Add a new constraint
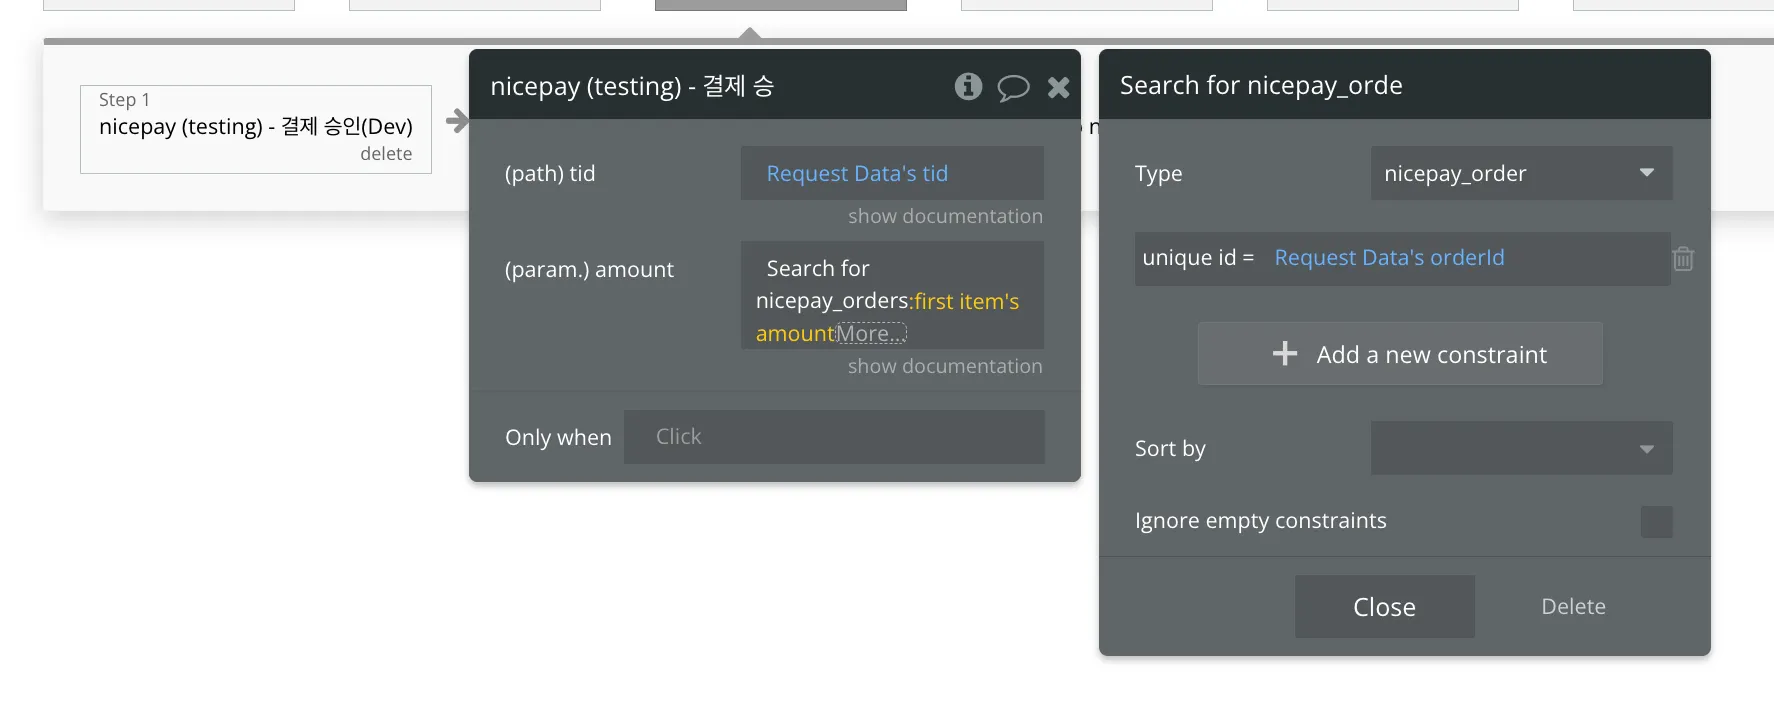The width and height of the screenshot is (1774, 702). pos(1430,355)
